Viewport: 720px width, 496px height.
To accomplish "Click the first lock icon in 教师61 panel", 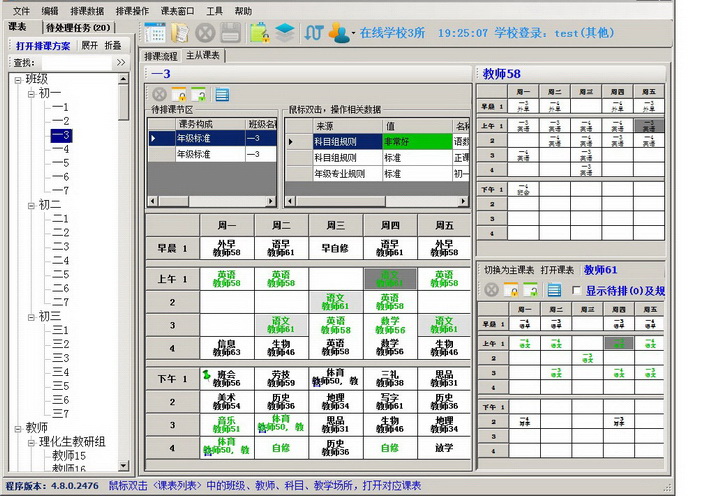I will pos(510,290).
